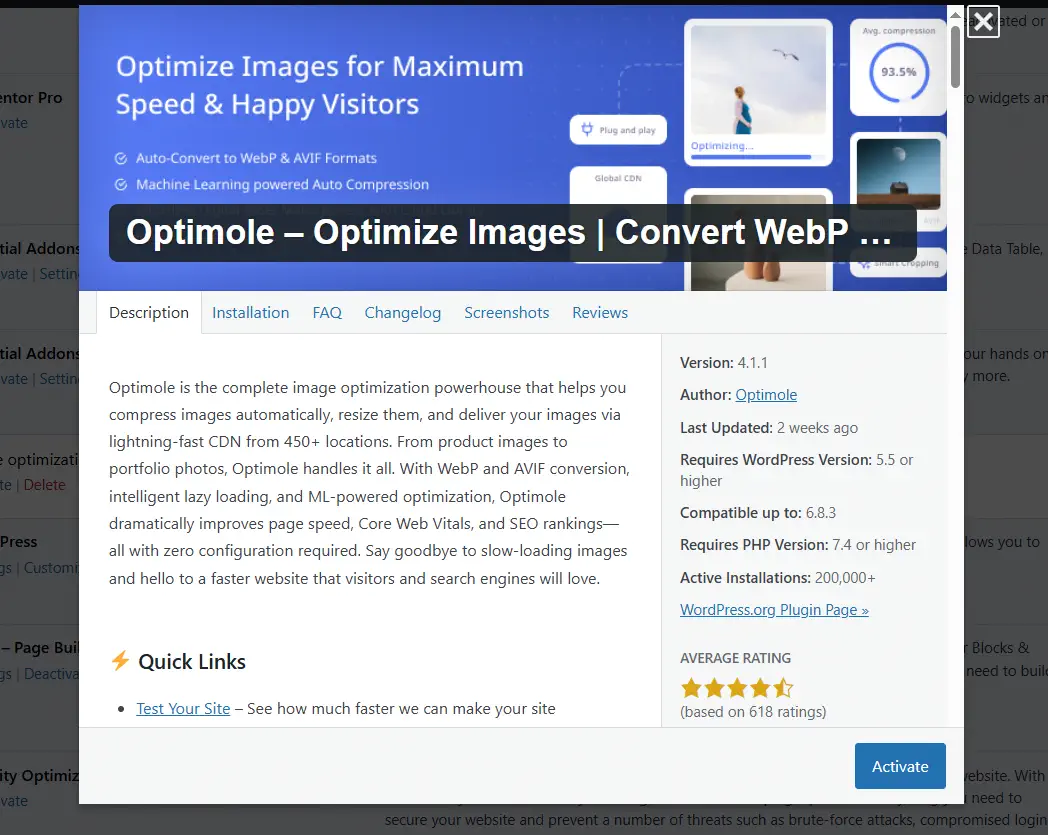Click the Compatible up to: 6.8.3 text

pyautogui.click(x=758, y=513)
